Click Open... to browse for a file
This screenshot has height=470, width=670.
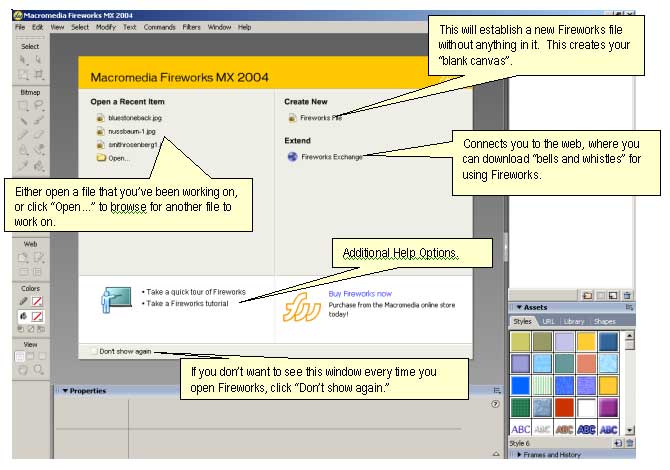[x=113, y=158]
